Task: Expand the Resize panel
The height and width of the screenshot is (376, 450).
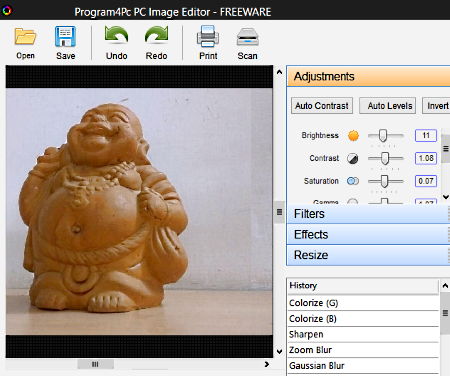Action: 368,255
